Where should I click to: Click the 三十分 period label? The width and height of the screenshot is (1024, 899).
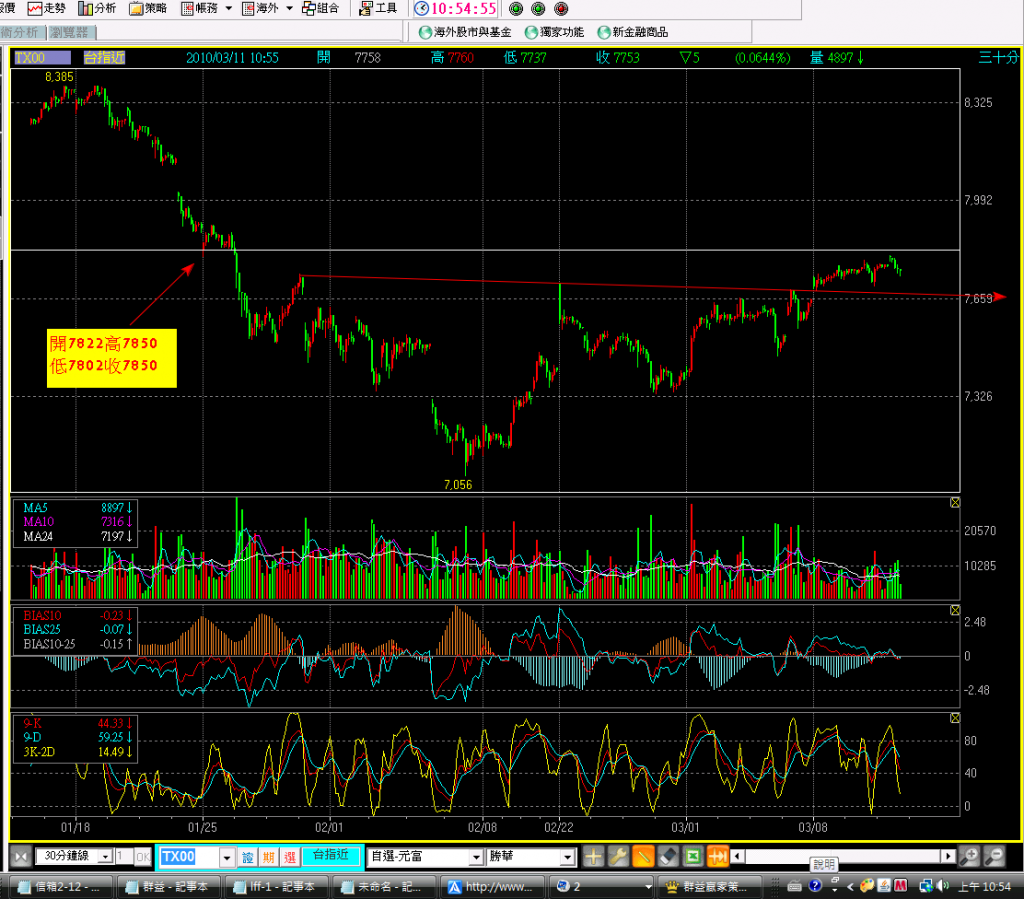coord(999,57)
